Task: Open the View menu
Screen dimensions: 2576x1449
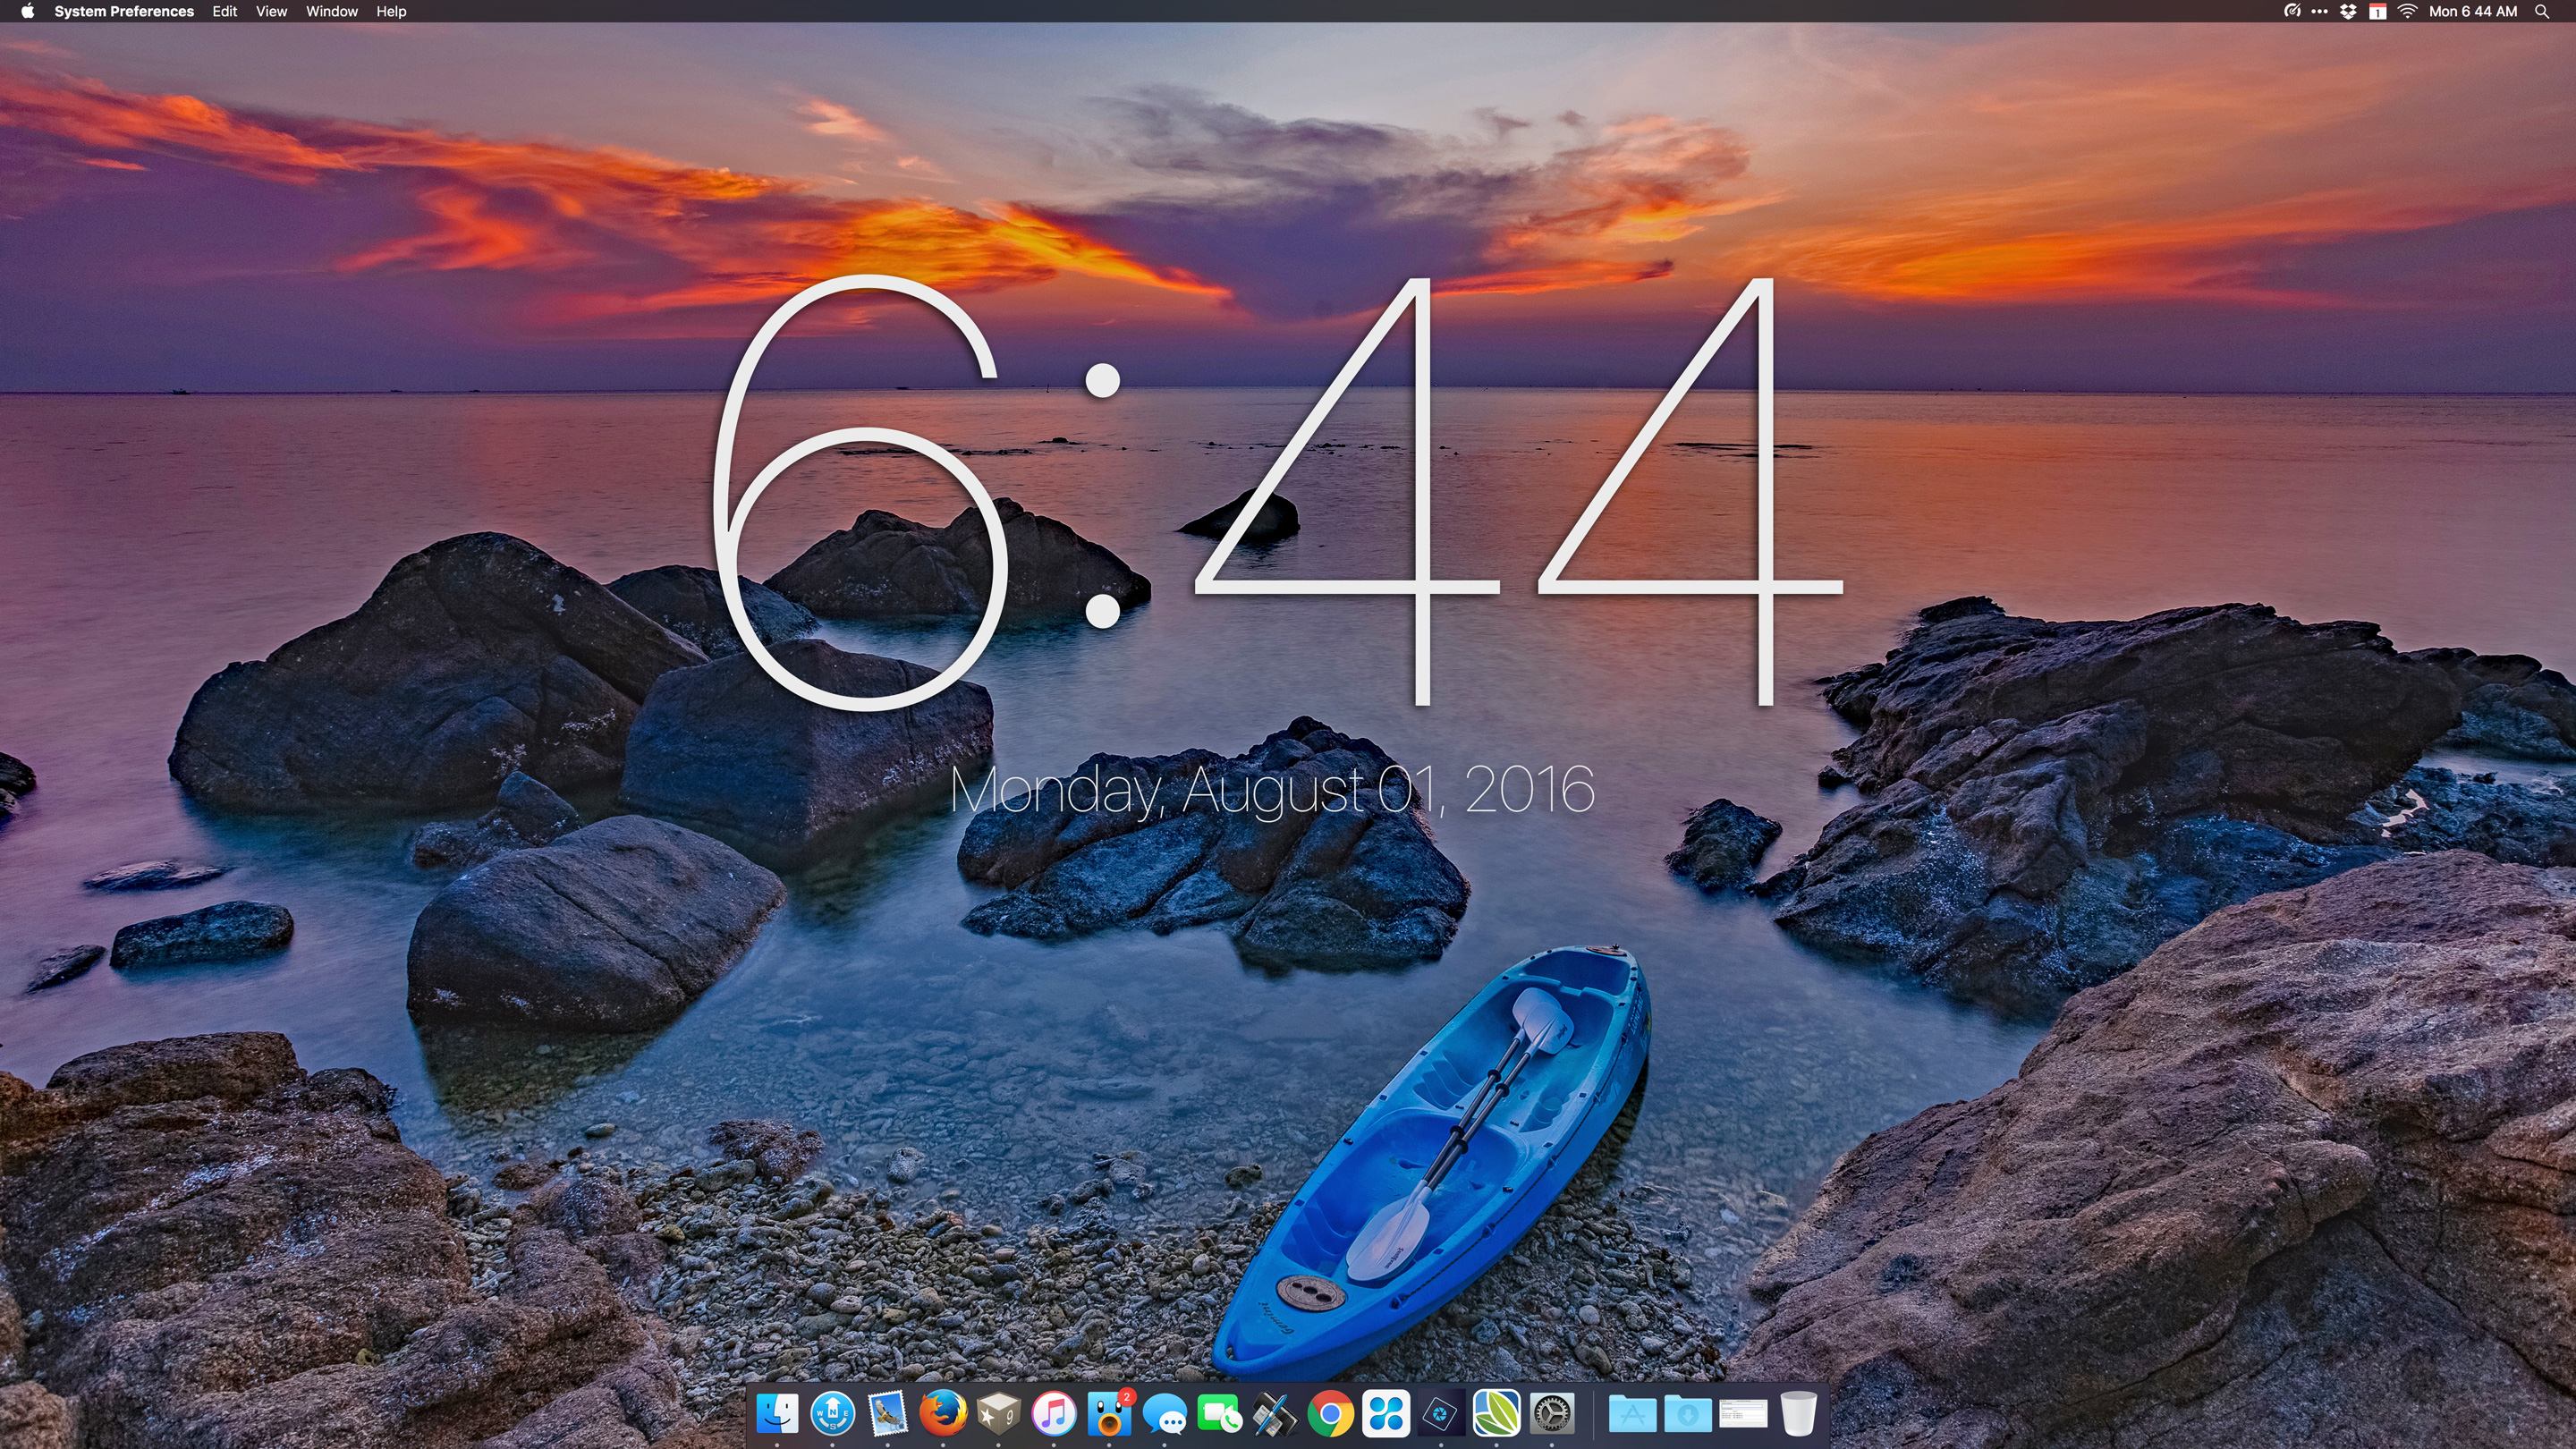Action: pos(271,11)
